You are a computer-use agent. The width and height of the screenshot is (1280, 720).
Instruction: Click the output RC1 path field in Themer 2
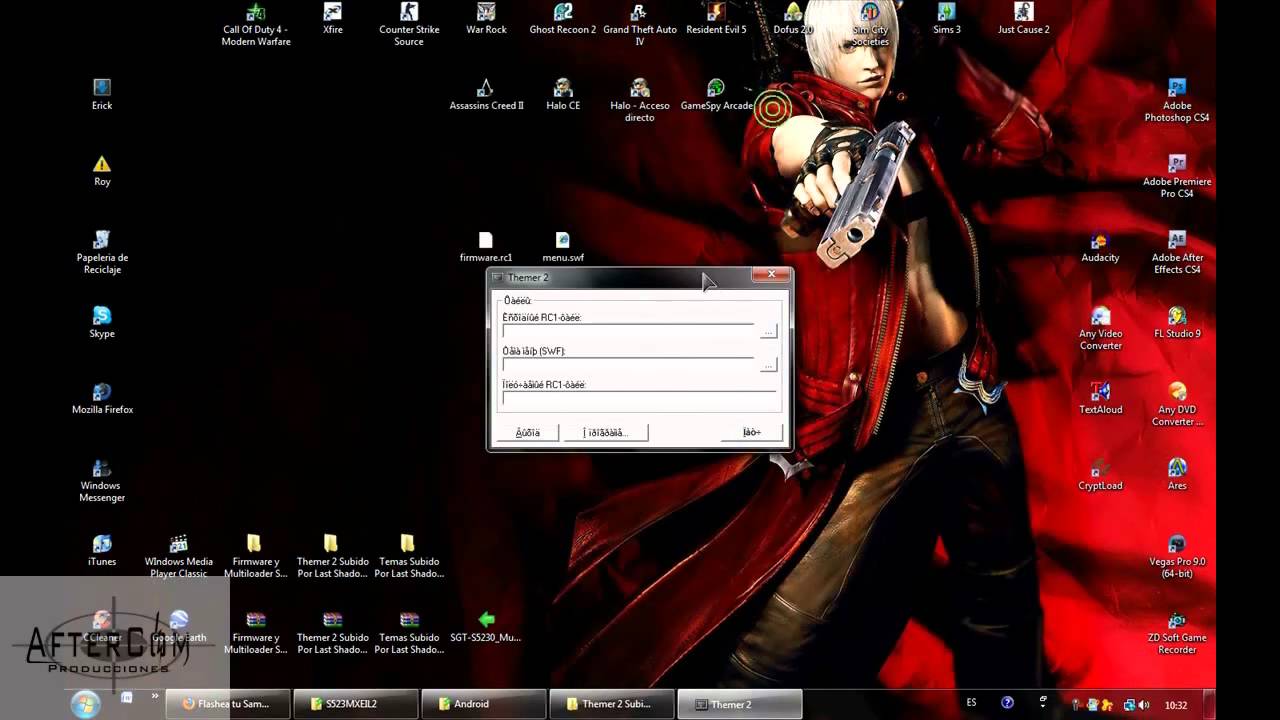(640, 398)
